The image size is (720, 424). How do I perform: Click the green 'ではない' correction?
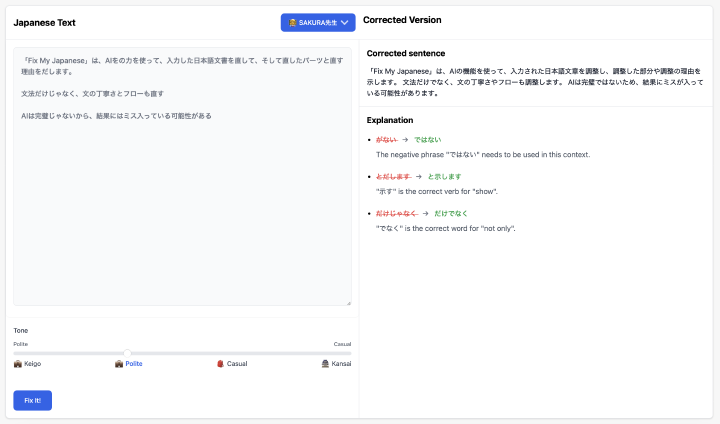coord(428,140)
